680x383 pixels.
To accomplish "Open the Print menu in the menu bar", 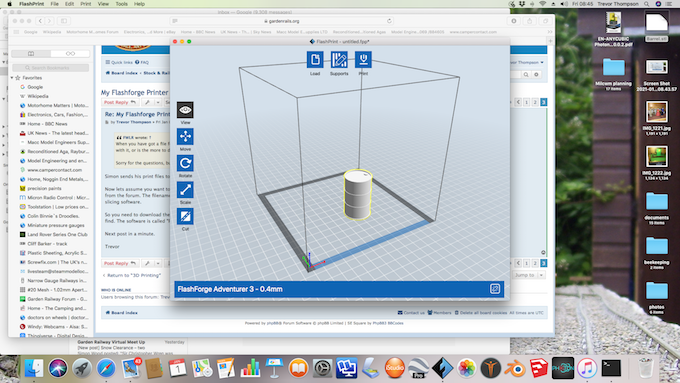I will (x=86, y=4).
